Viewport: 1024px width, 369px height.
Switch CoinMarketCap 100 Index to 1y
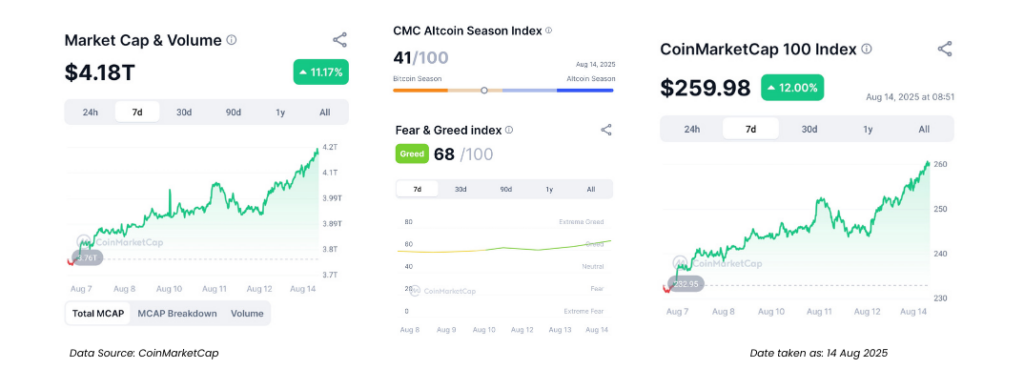tap(867, 129)
